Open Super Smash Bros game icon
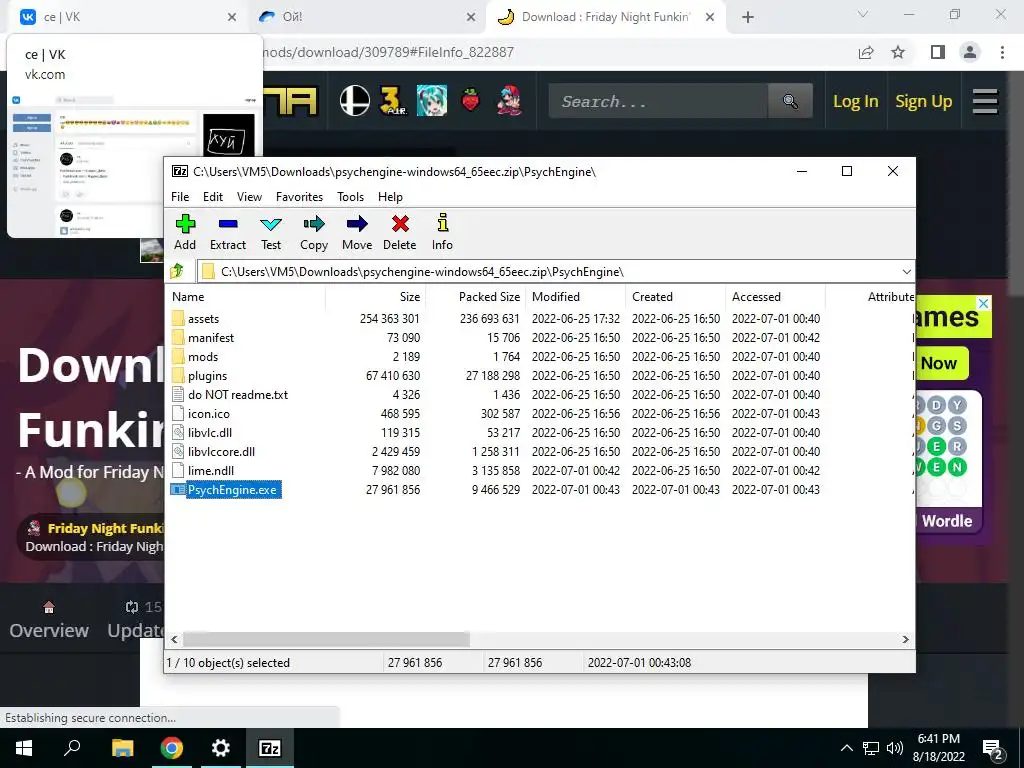The height and width of the screenshot is (768, 1024). [355, 101]
